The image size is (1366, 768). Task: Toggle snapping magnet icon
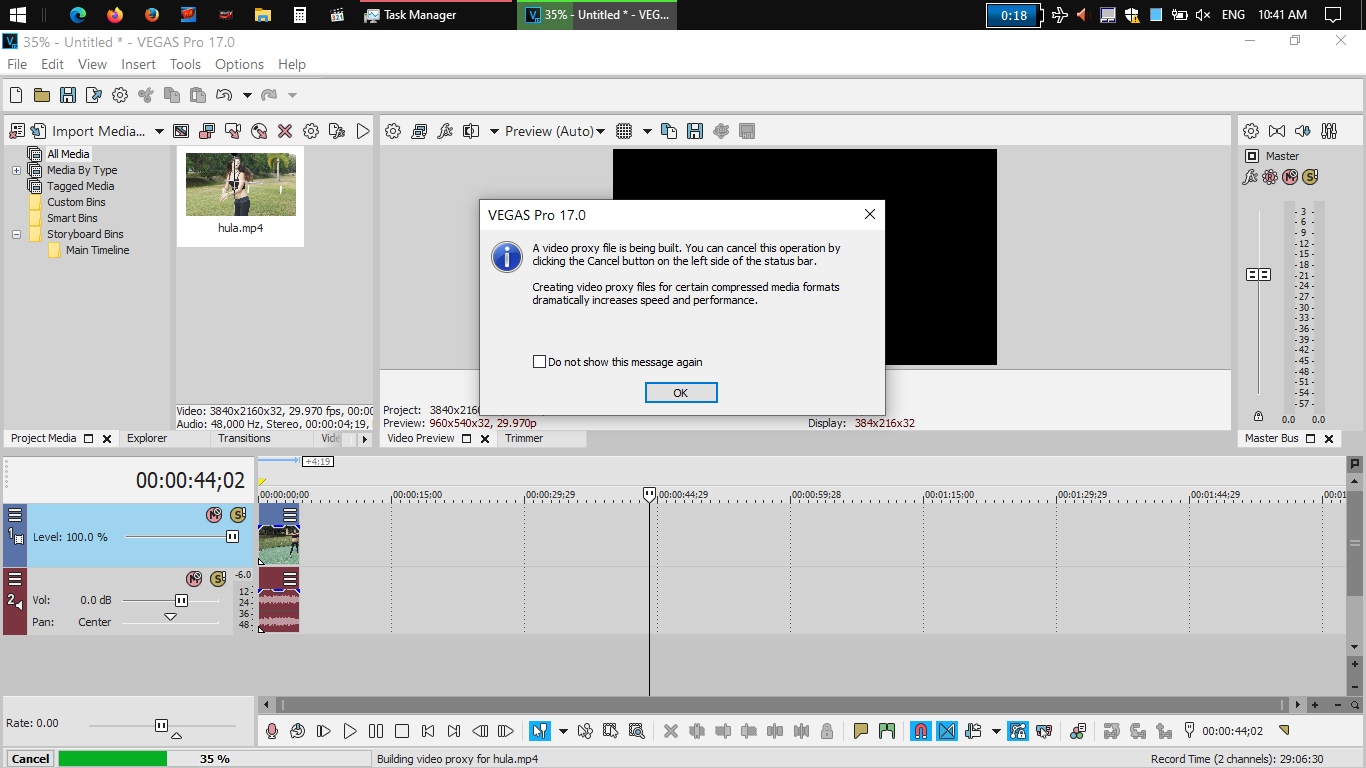point(921,731)
